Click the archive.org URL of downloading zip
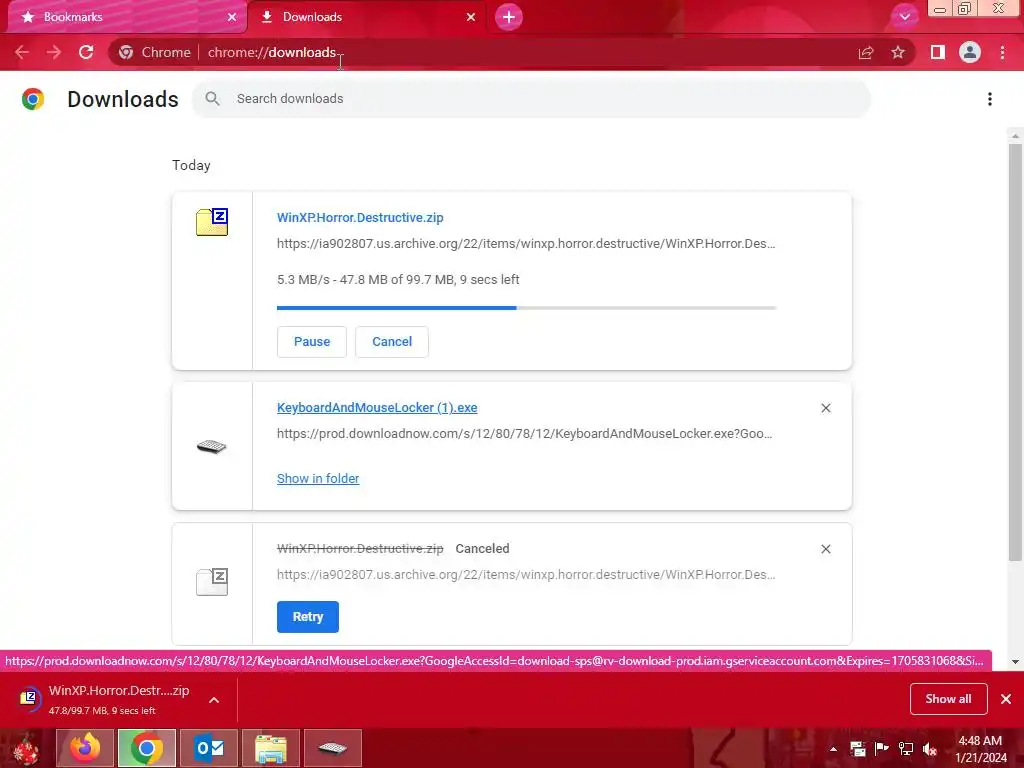The height and width of the screenshot is (768, 1024). click(x=526, y=244)
